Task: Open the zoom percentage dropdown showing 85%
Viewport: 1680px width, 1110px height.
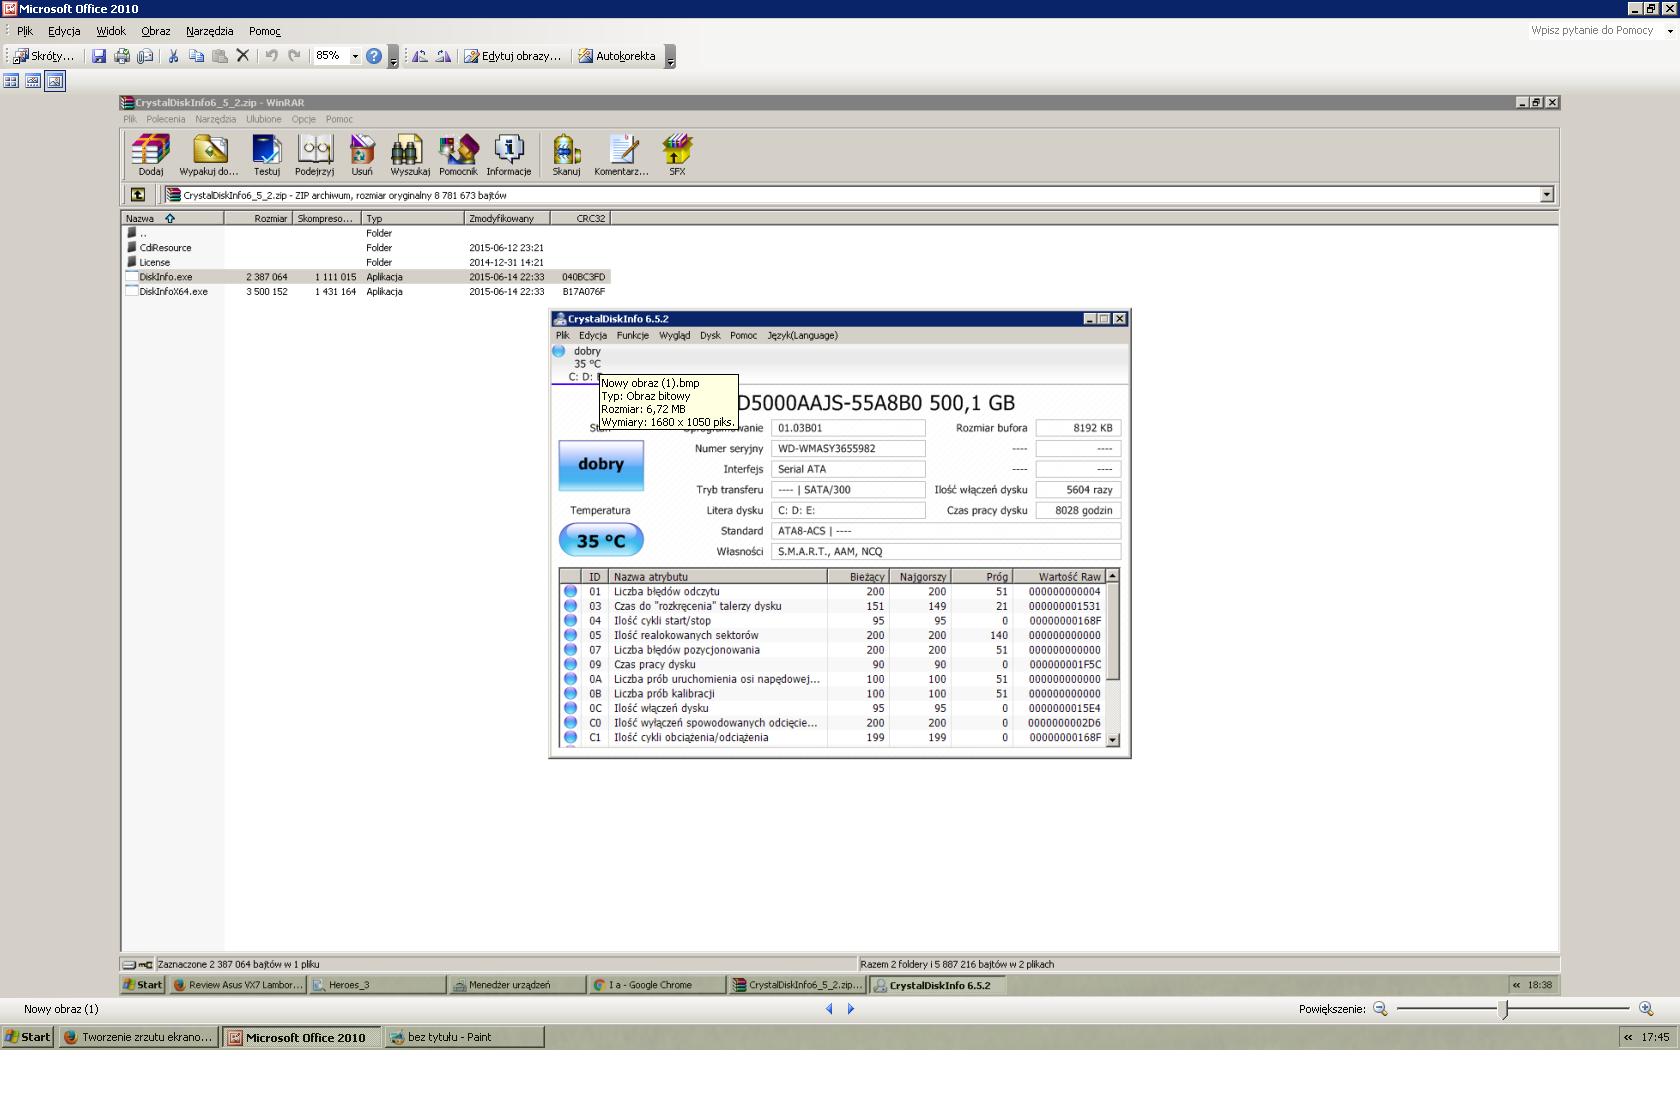Action: (x=355, y=56)
